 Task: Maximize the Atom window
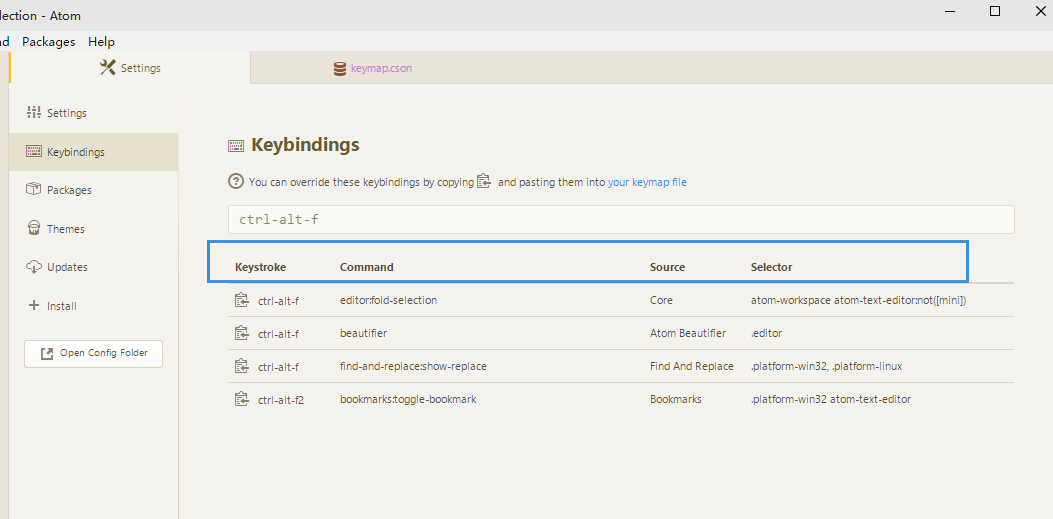(x=995, y=11)
